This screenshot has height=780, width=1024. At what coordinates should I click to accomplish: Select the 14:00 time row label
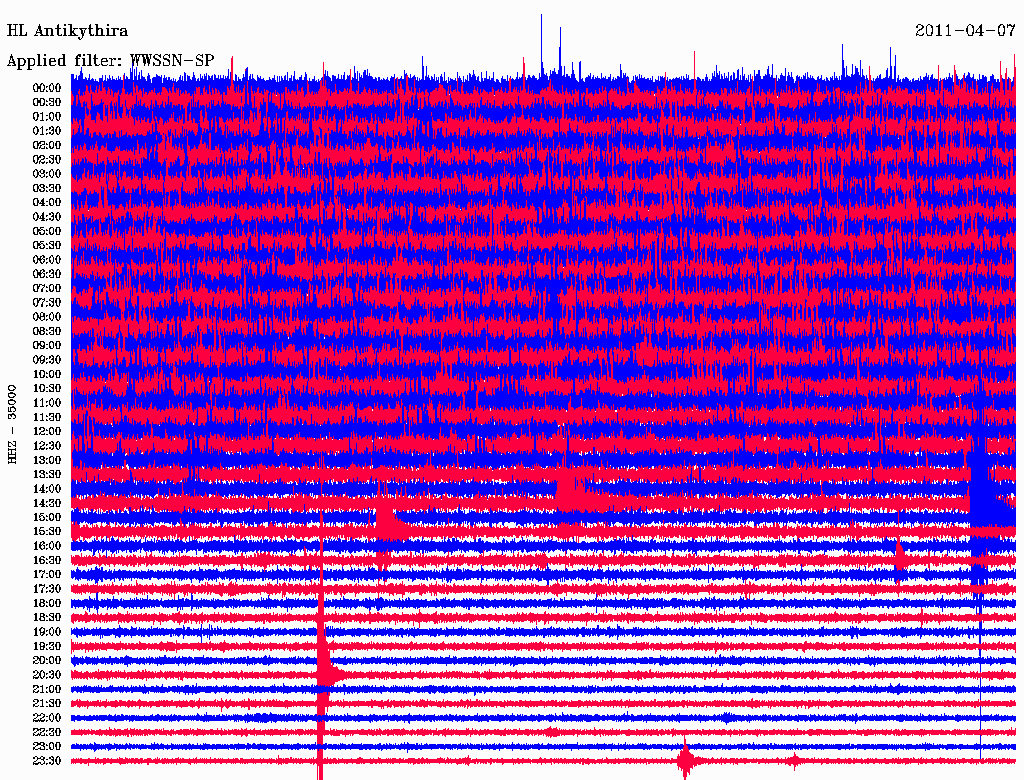pyautogui.click(x=47, y=489)
